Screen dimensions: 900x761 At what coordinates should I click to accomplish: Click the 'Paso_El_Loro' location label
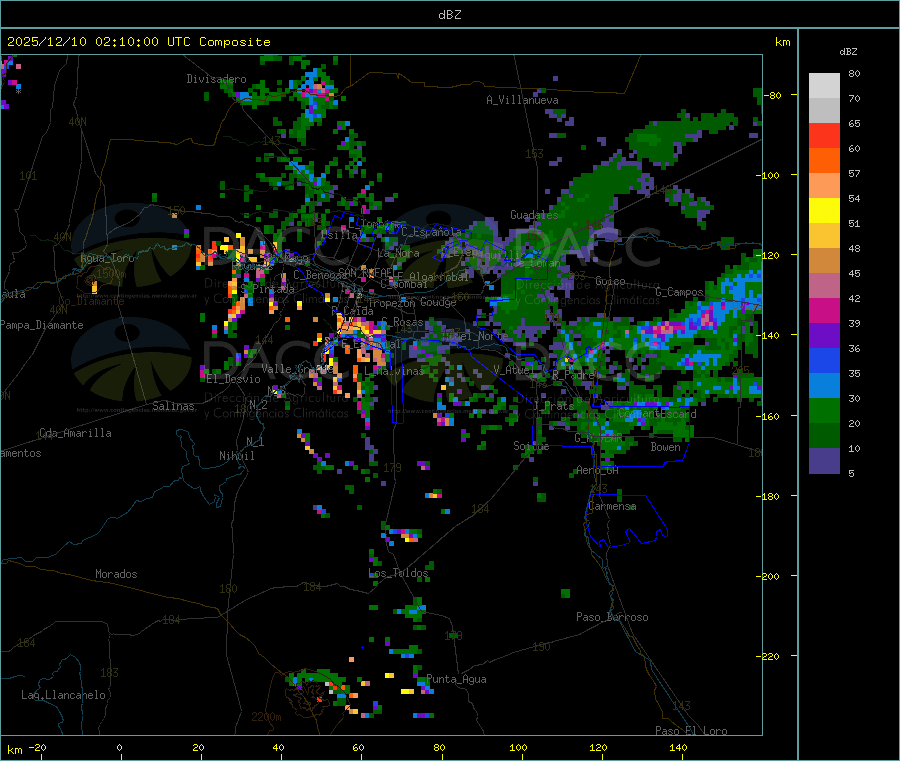click(x=692, y=731)
